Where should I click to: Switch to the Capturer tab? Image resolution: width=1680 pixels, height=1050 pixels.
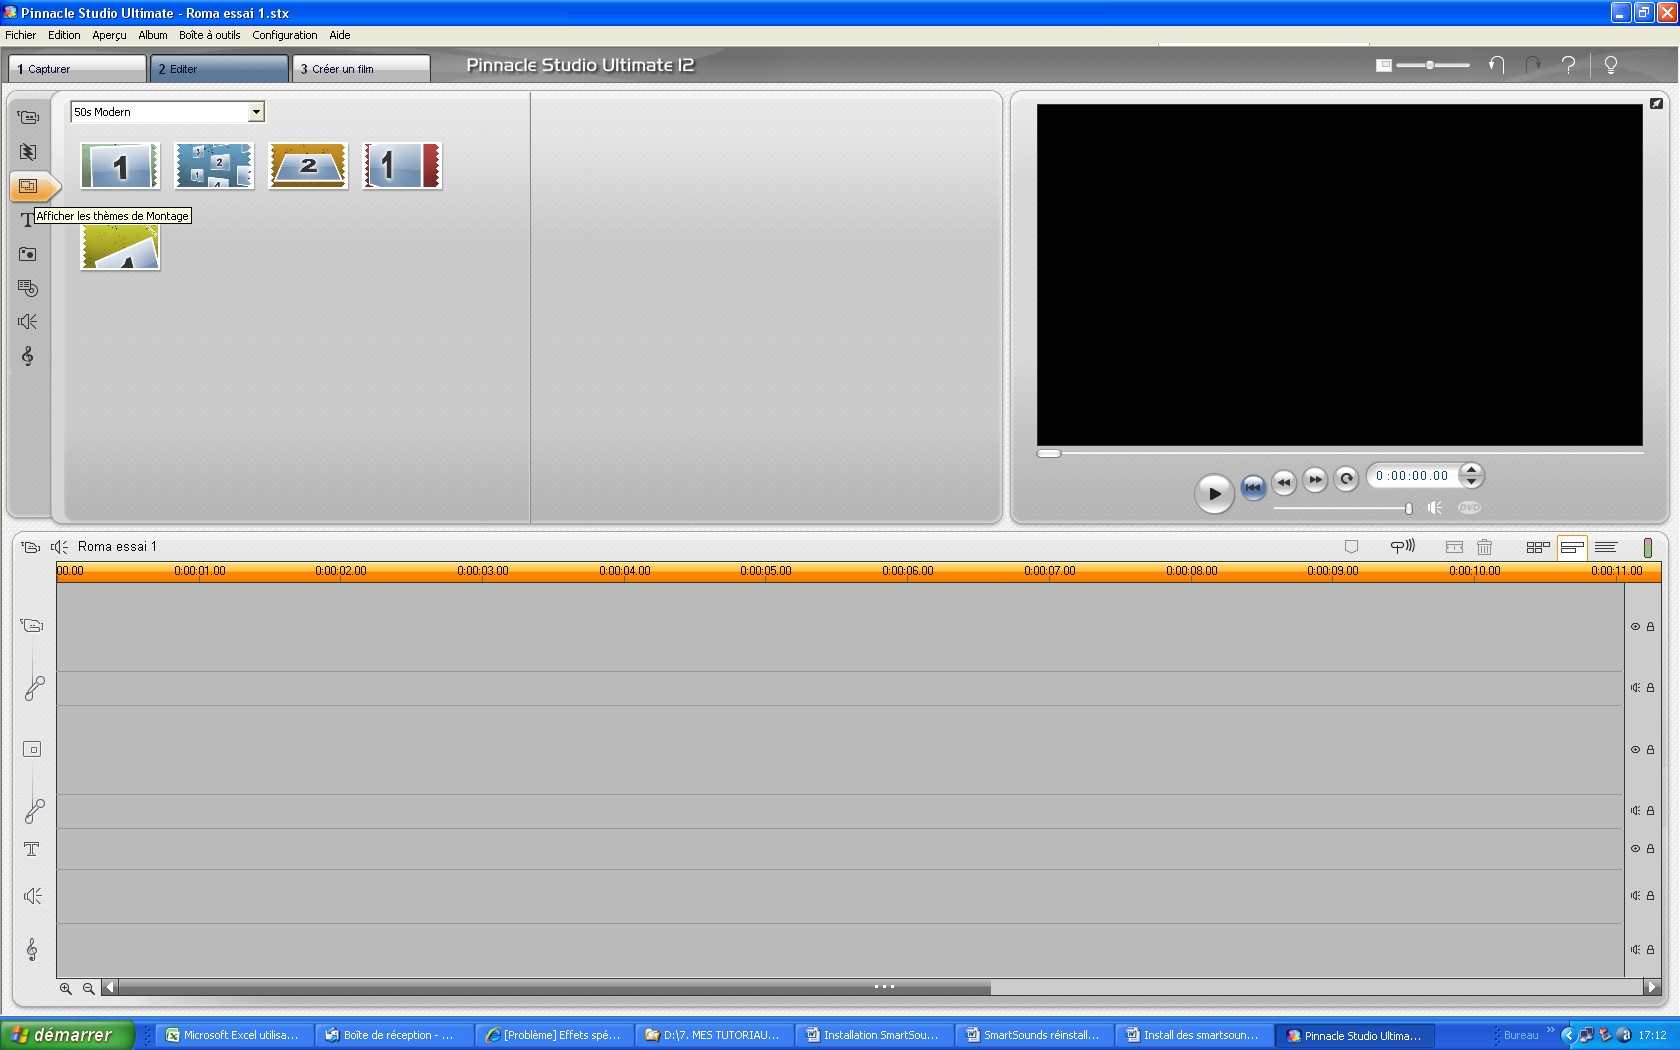78,69
